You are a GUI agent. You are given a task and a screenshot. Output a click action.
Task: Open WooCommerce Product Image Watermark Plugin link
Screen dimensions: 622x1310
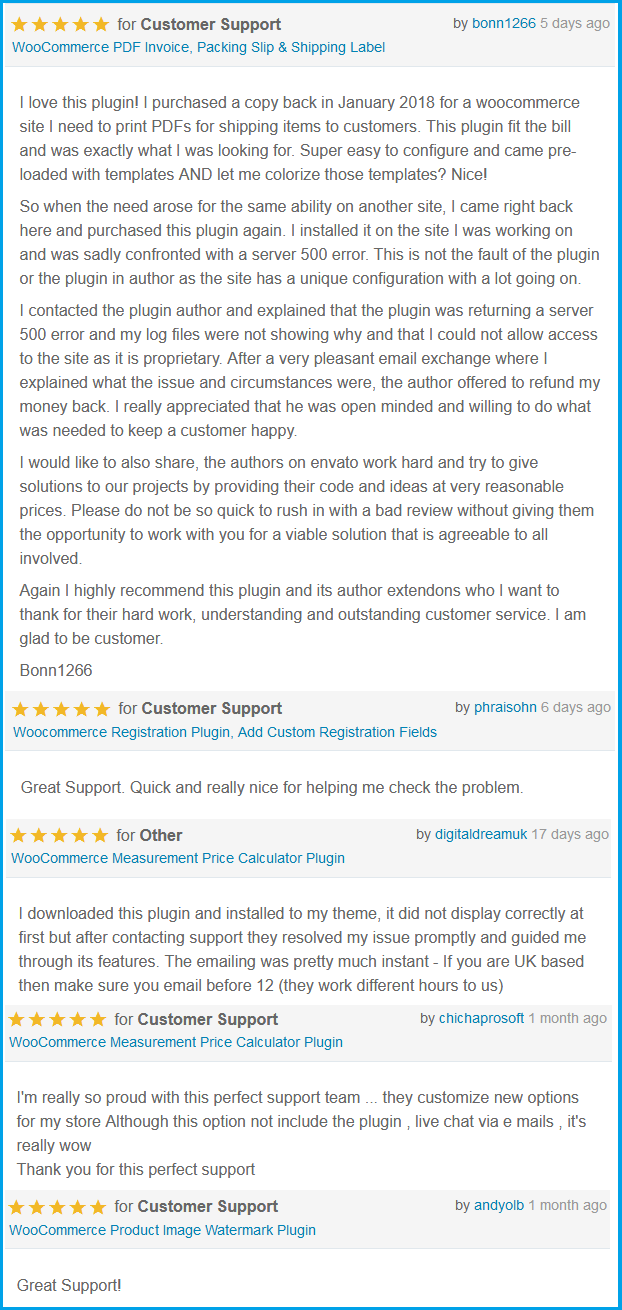pyautogui.click(x=162, y=1230)
